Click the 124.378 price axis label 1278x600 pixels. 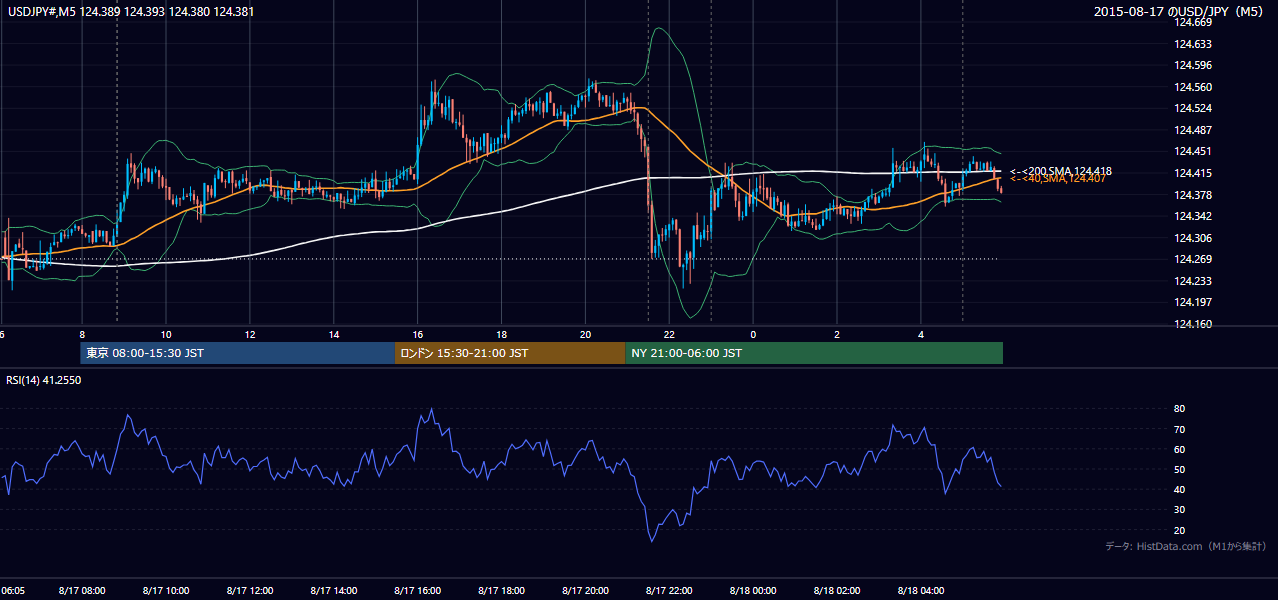[1193, 195]
